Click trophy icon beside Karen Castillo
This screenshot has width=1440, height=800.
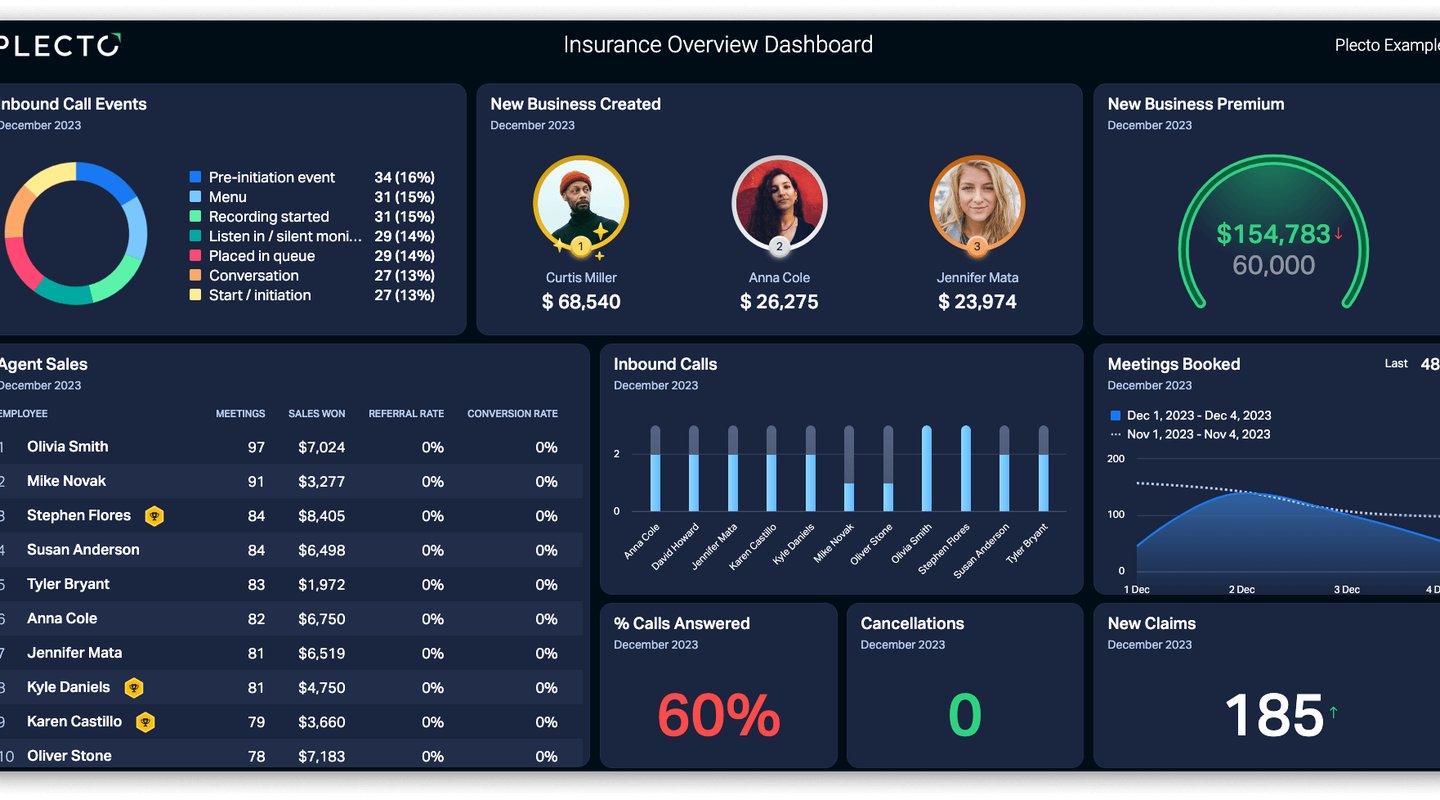click(x=145, y=722)
